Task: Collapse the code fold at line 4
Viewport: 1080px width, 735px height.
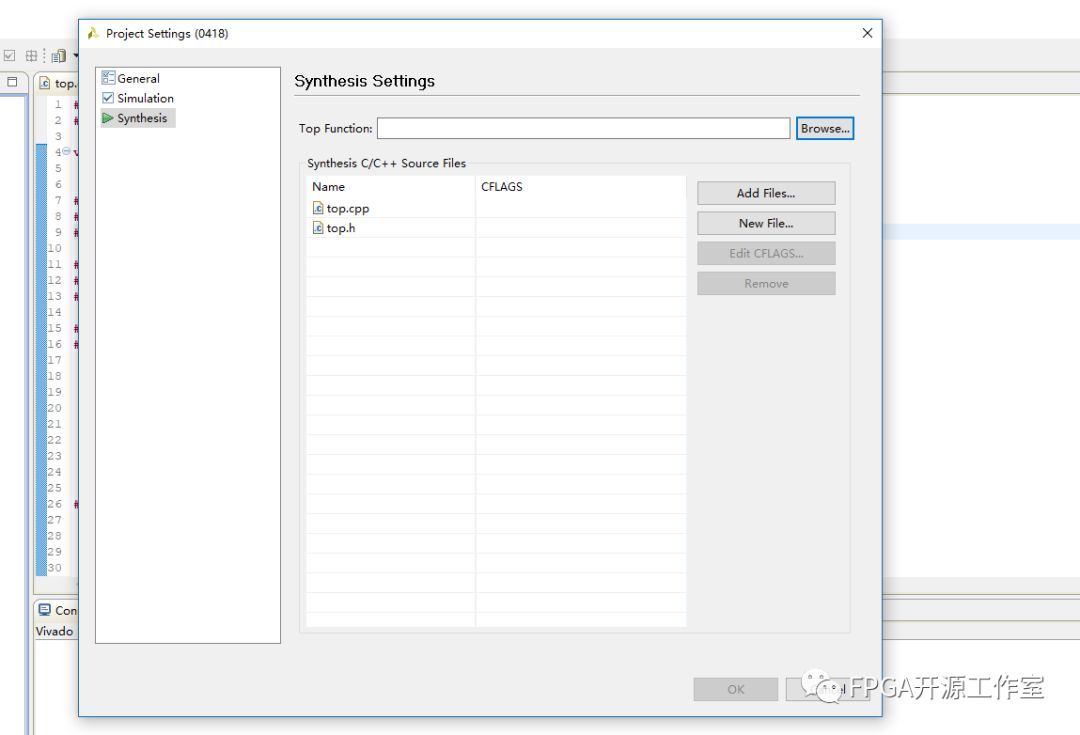Action: tap(66, 152)
